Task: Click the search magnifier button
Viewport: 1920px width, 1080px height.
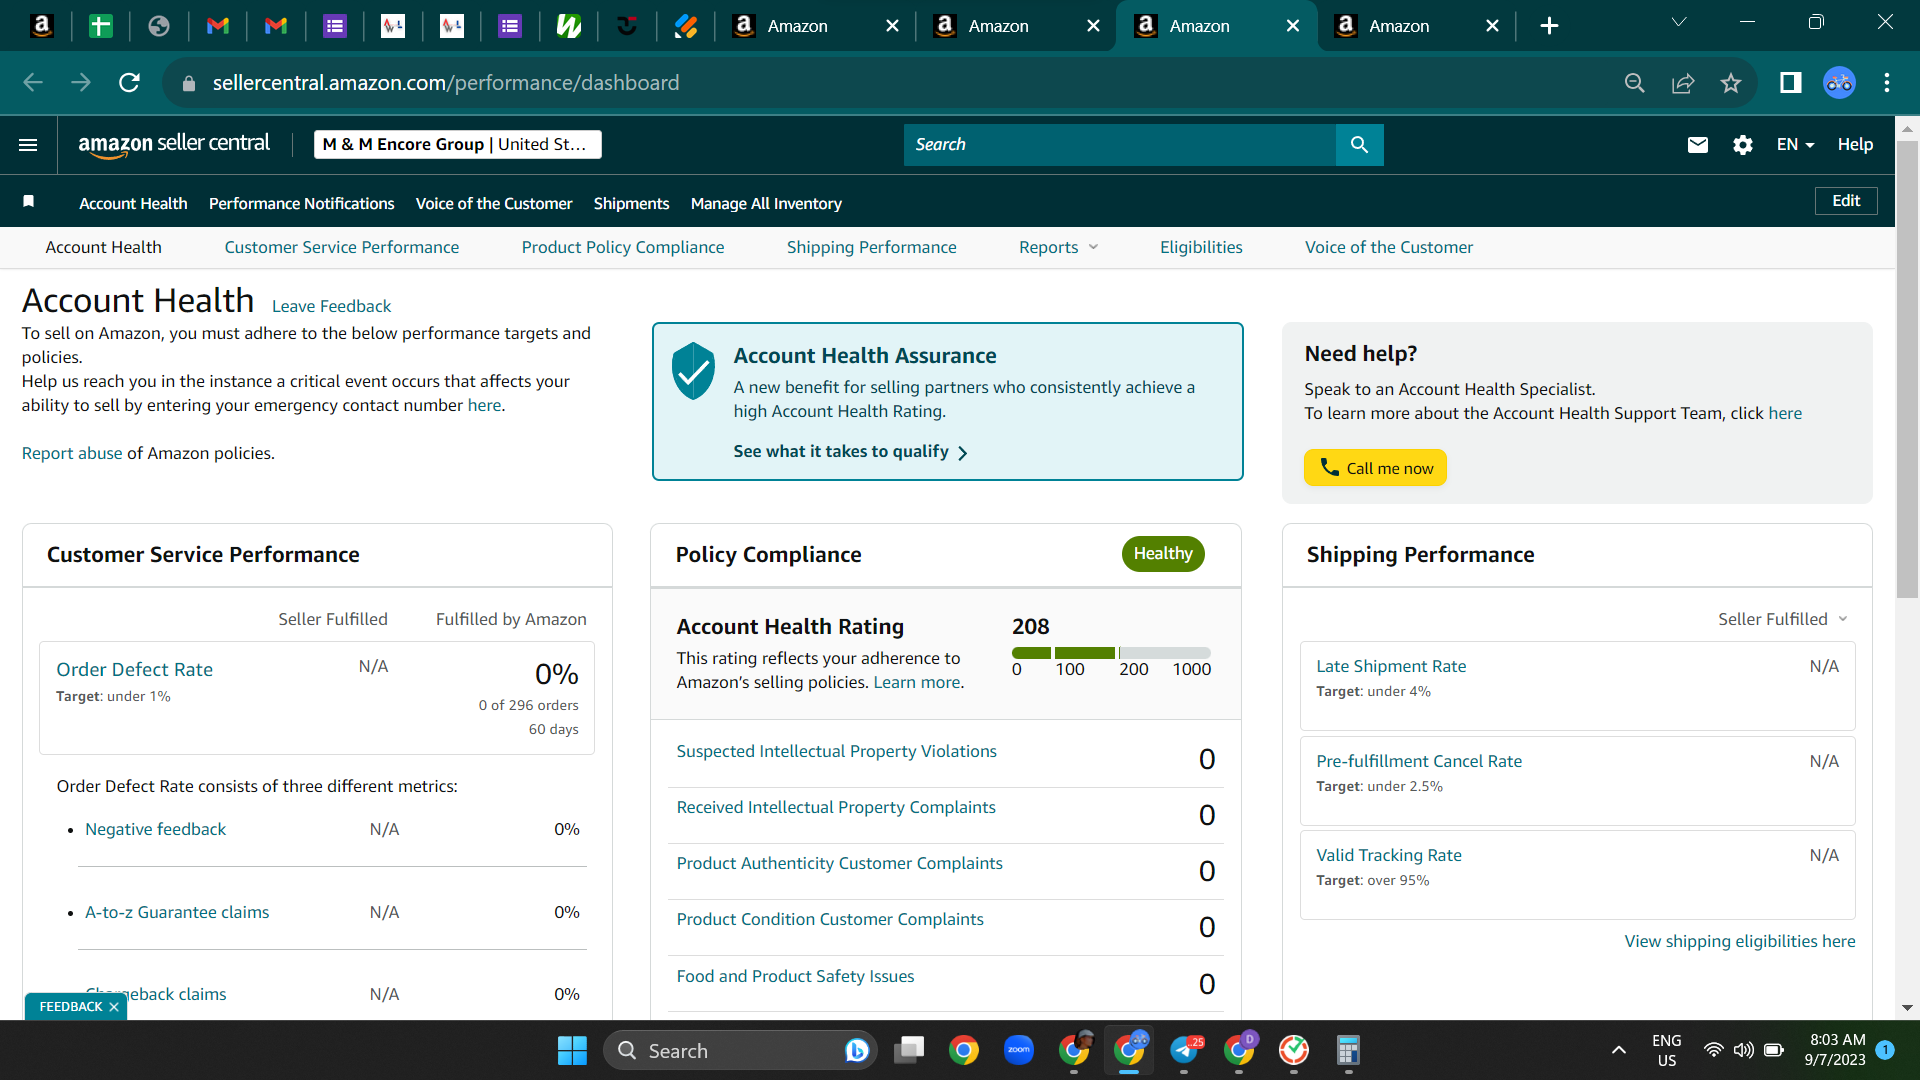Action: 1359,145
